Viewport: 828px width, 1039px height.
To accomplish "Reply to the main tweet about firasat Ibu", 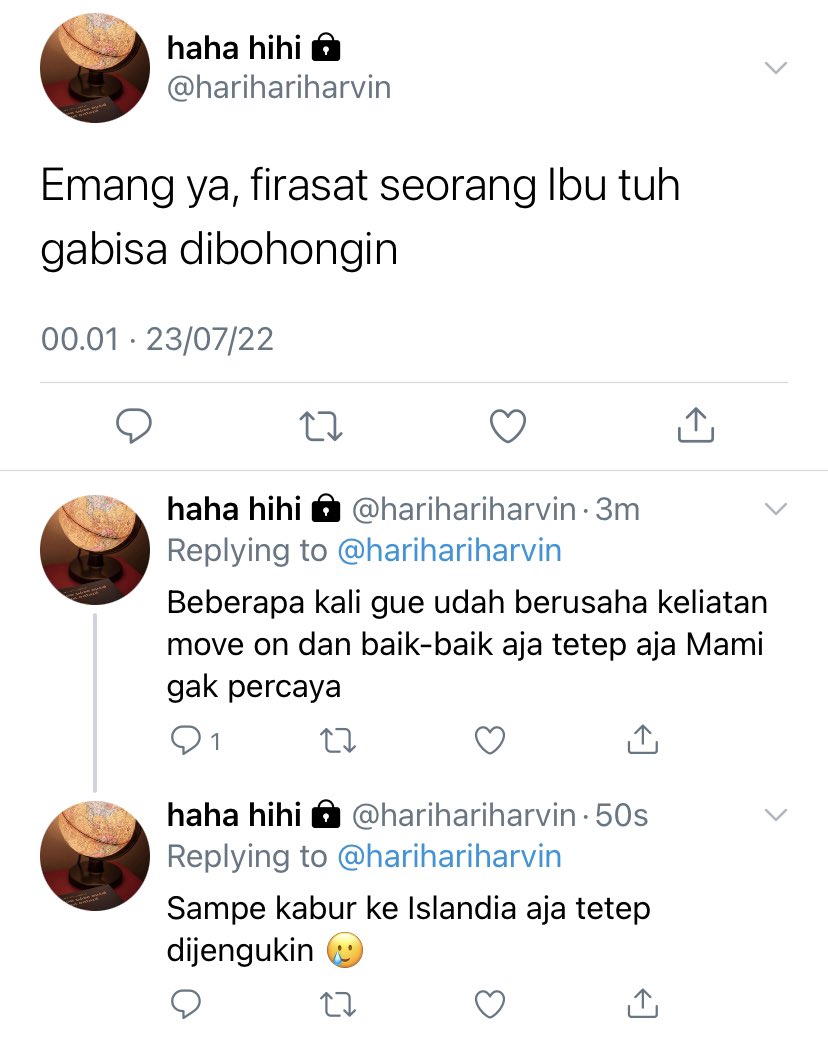I will (x=134, y=426).
